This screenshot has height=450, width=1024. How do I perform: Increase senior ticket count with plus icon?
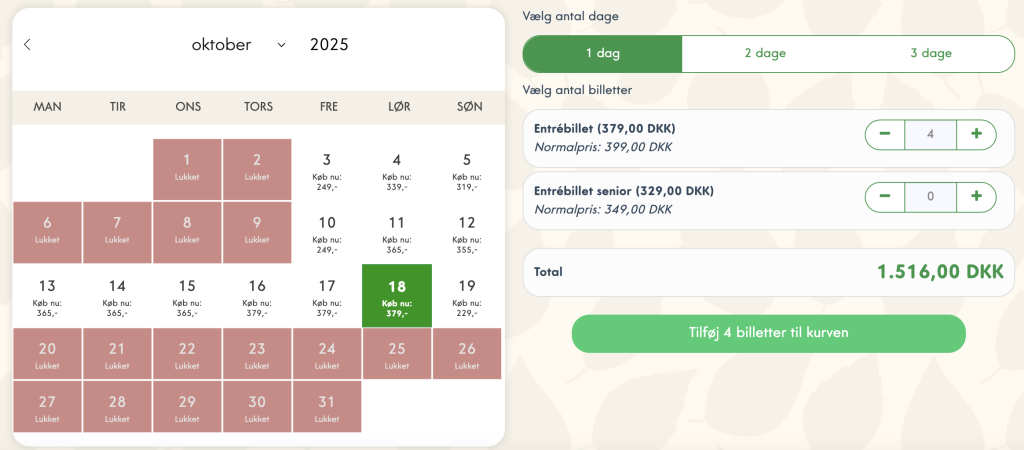pyautogui.click(x=976, y=197)
